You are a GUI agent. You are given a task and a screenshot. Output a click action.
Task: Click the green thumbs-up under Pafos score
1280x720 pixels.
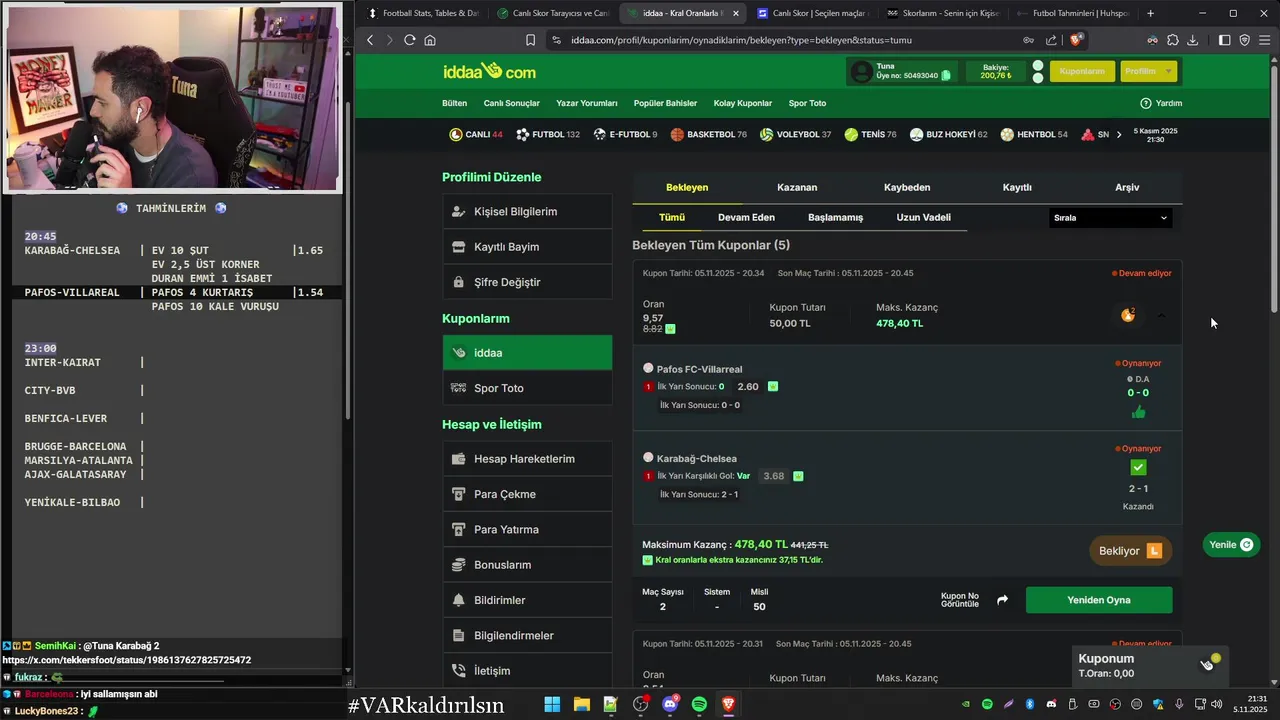coord(1138,412)
